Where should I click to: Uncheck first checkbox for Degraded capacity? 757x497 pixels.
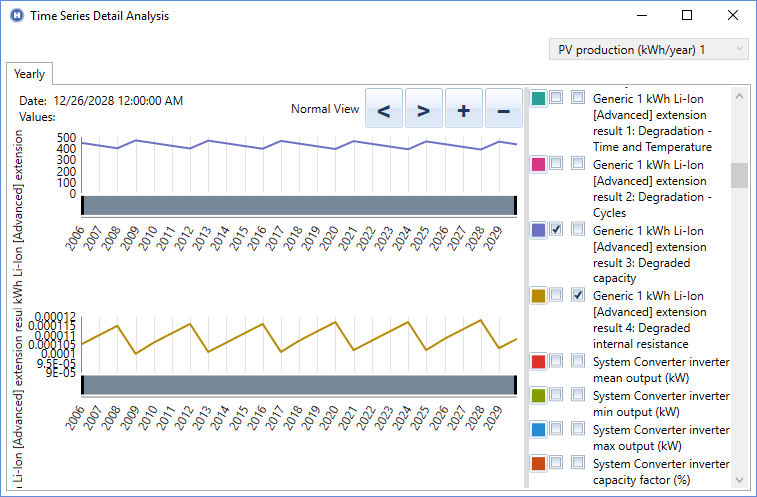tap(556, 229)
